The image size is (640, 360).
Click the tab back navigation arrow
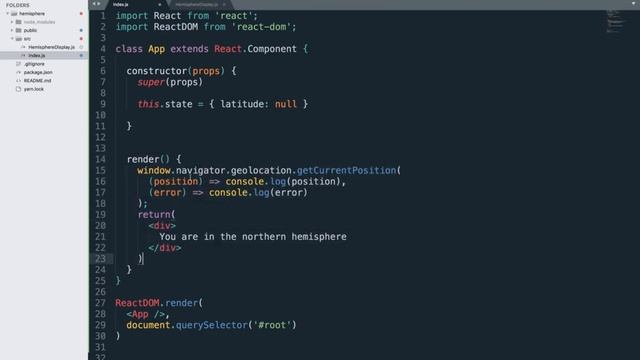[x=94, y=4]
